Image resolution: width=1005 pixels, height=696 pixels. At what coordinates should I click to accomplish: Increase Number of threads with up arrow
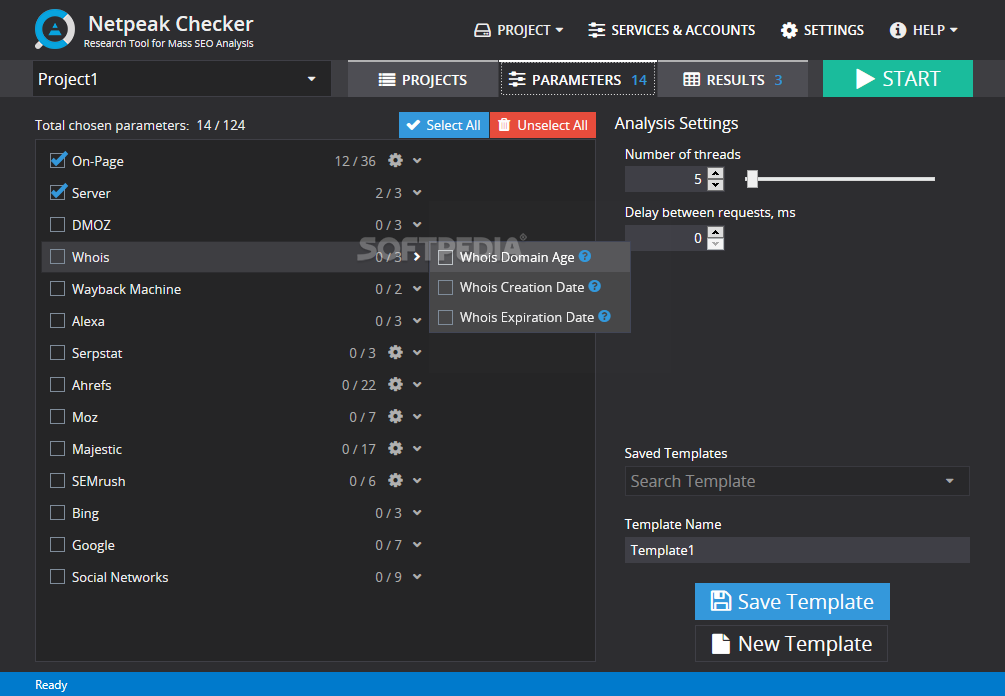[x=716, y=173]
